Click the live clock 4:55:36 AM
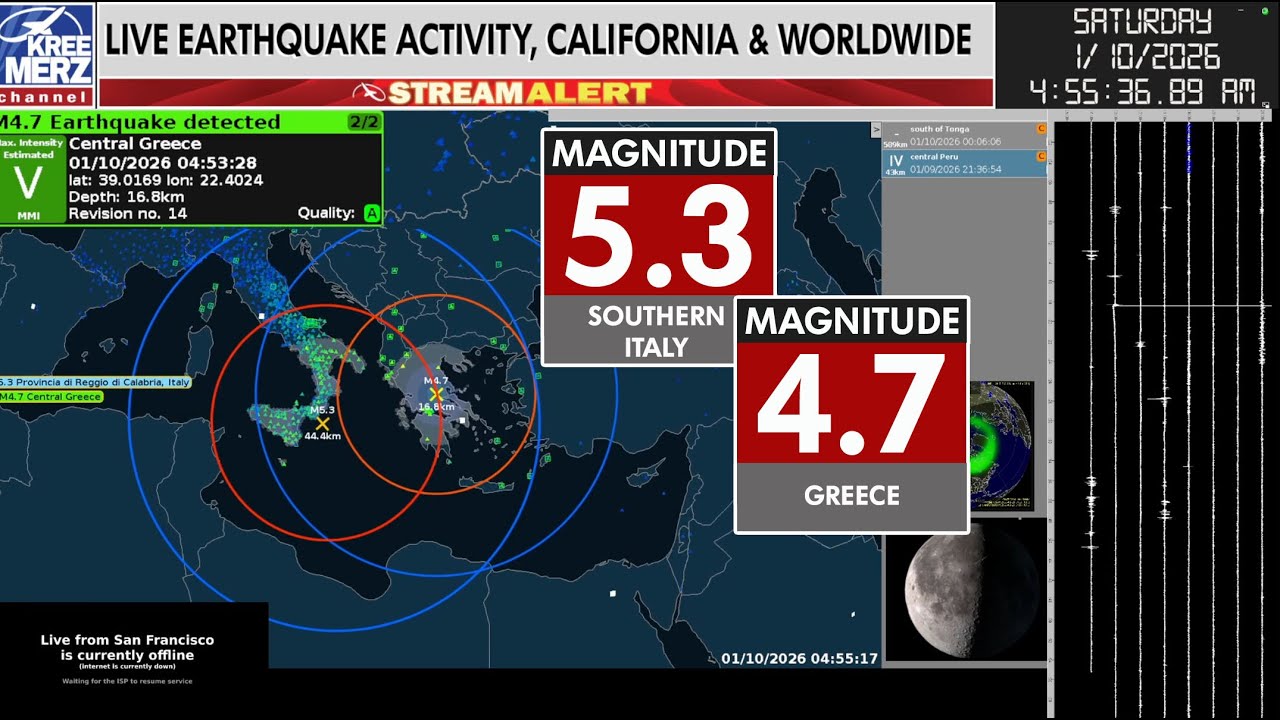 tap(1142, 93)
